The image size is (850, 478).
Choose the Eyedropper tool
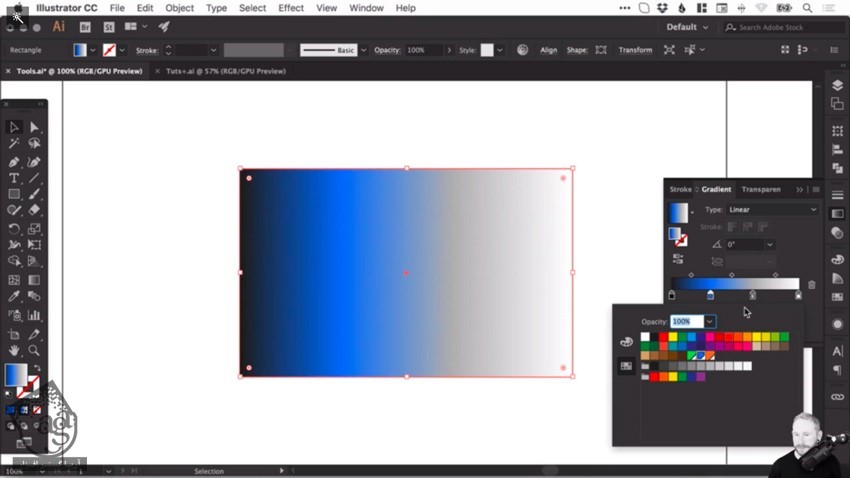click(x=14, y=296)
